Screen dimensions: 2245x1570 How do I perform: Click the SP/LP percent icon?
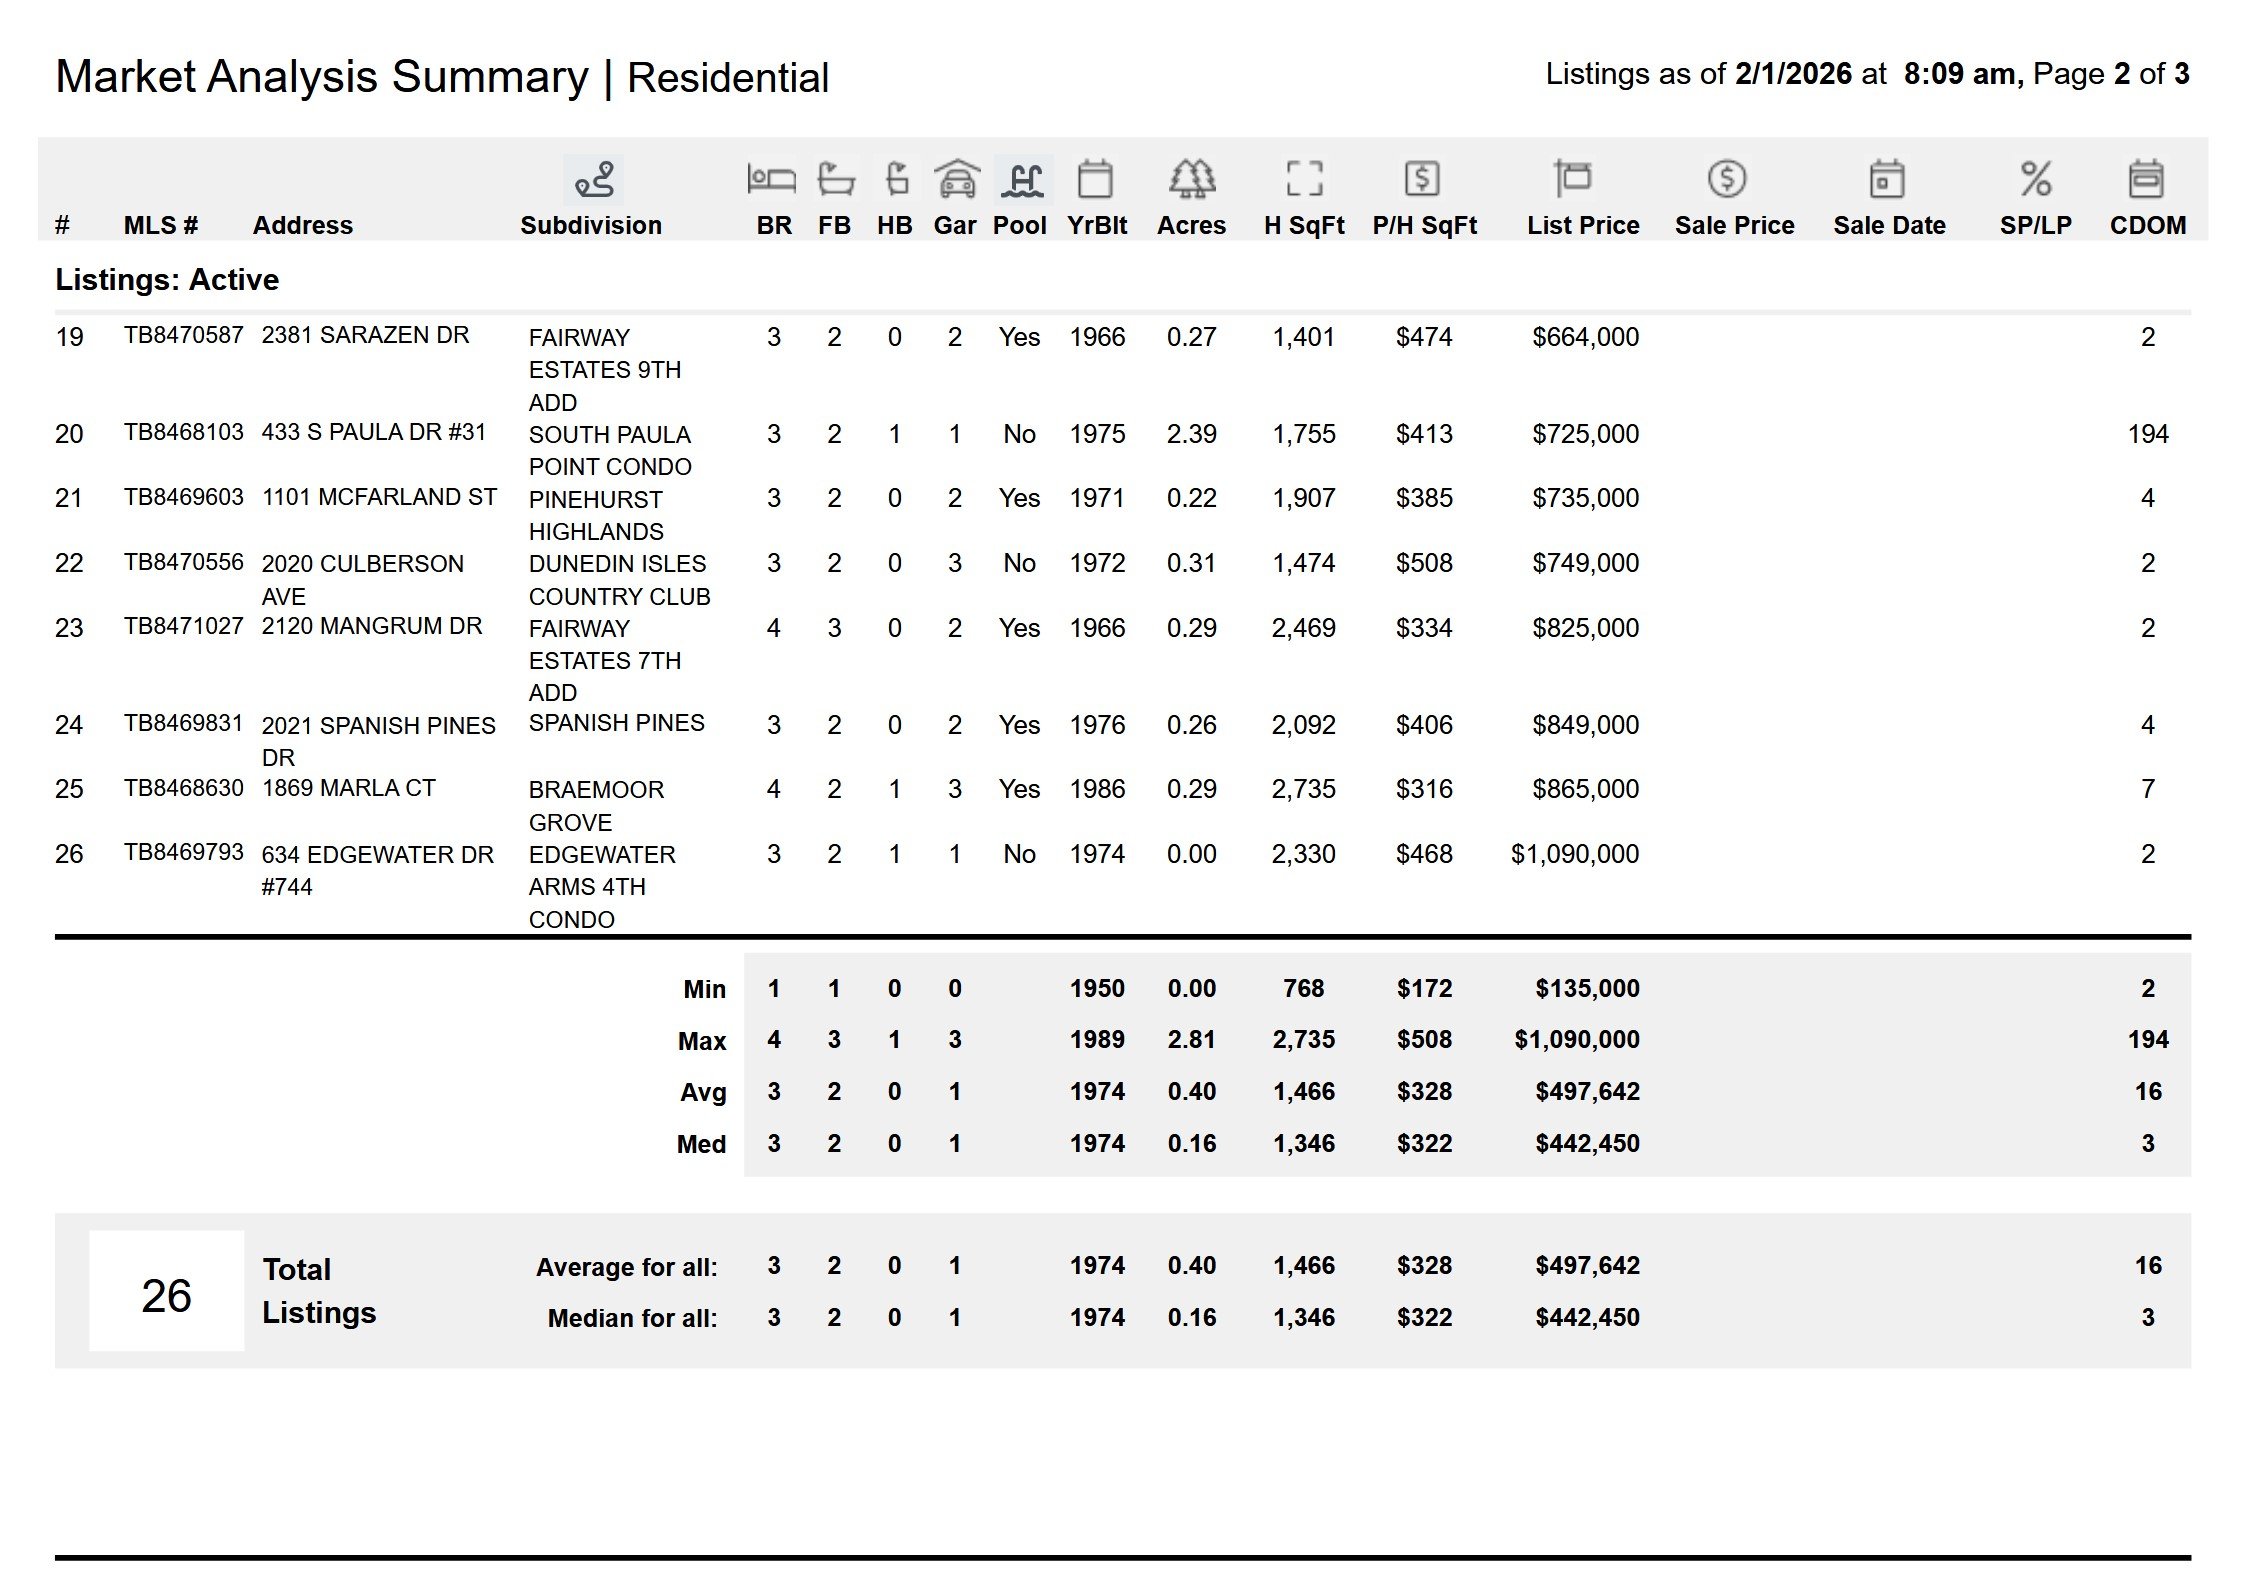(x=2035, y=180)
